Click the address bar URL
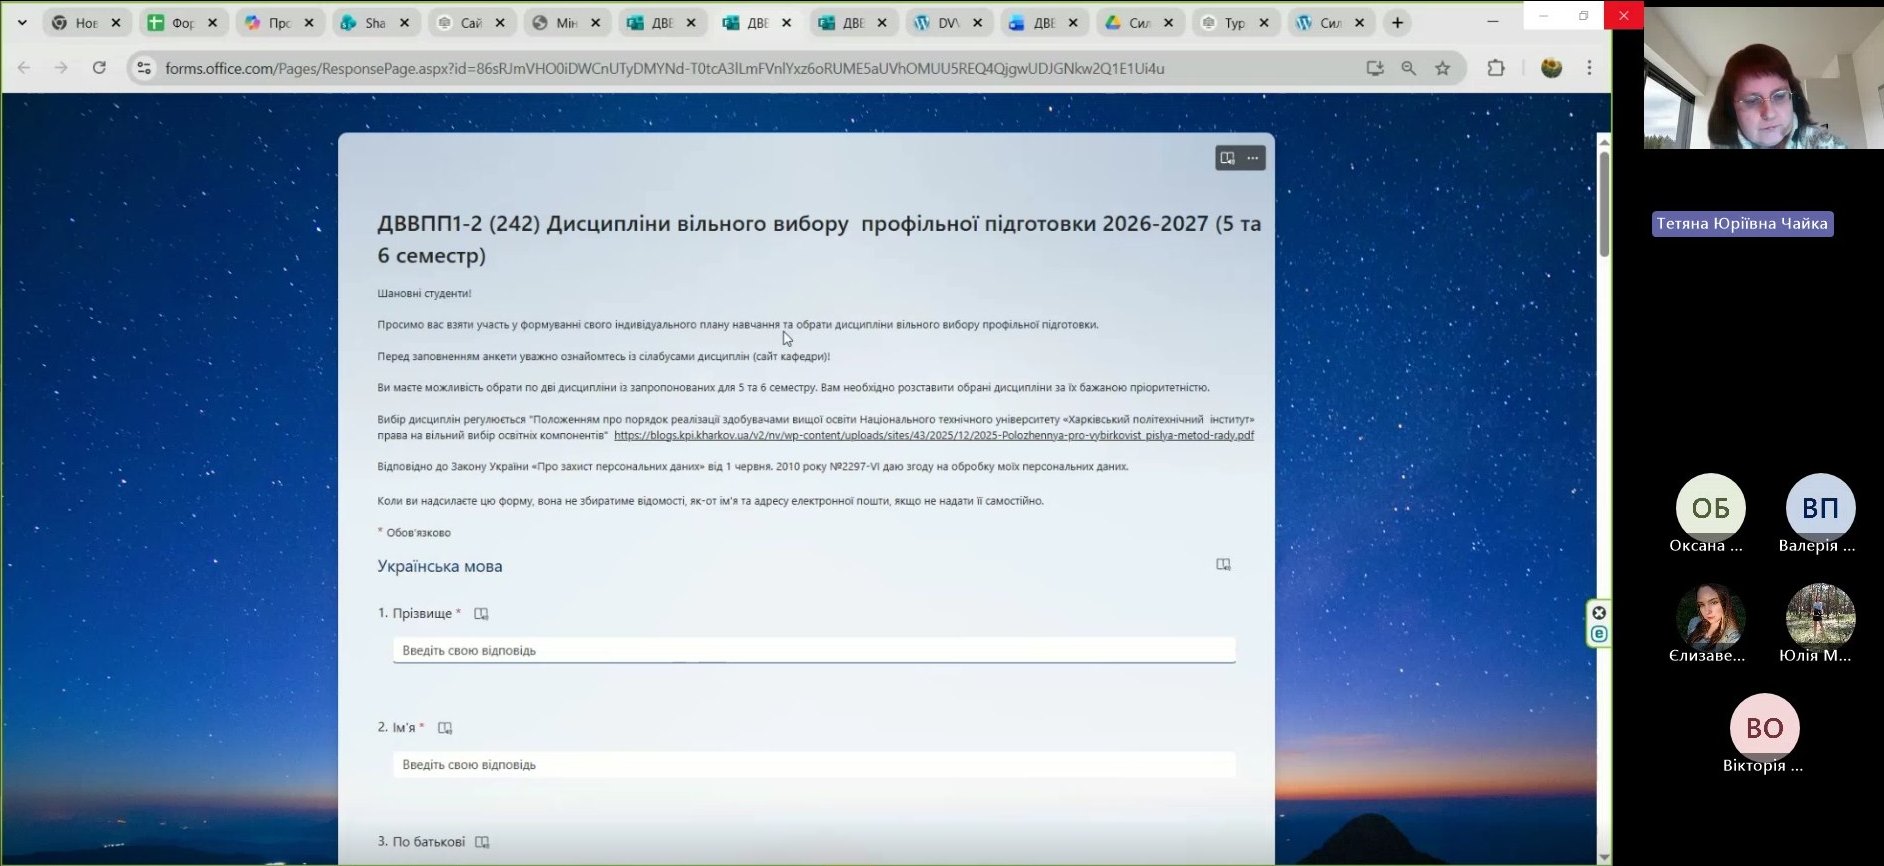 pyautogui.click(x=664, y=68)
